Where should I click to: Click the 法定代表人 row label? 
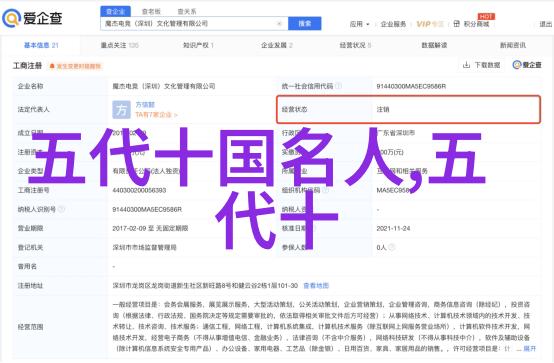pyautogui.click(x=34, y=110)
